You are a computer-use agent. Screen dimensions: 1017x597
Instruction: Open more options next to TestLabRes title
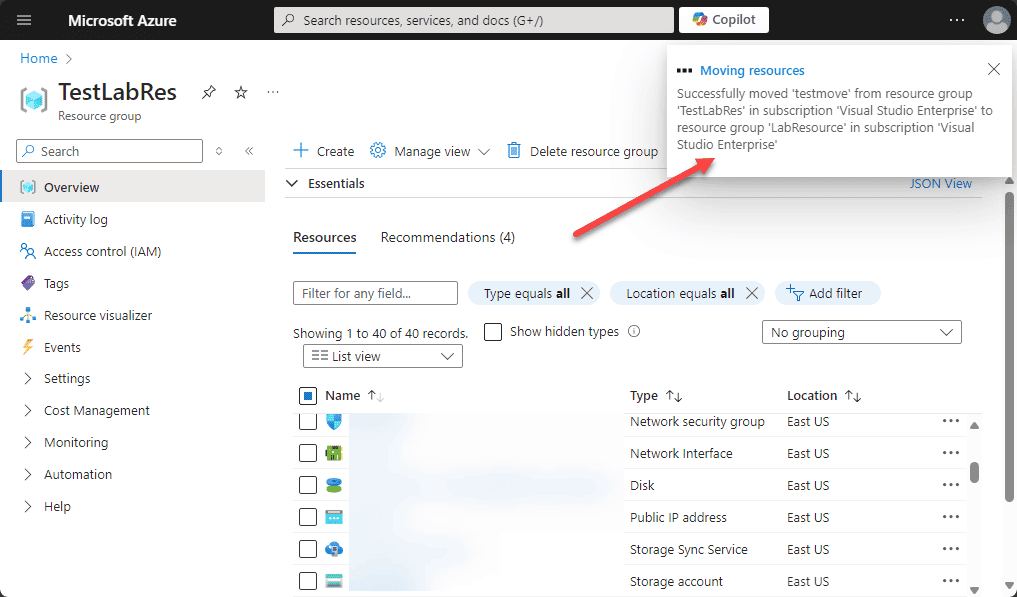[x=273, y=92]
